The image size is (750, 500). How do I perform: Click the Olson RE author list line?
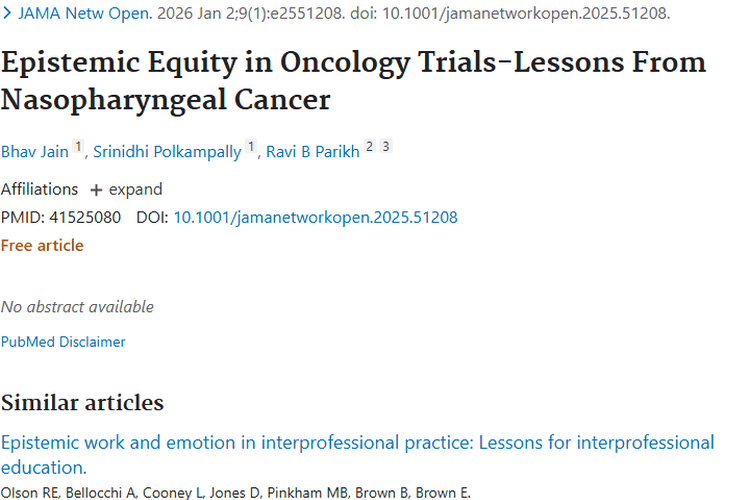pos(235,491)
